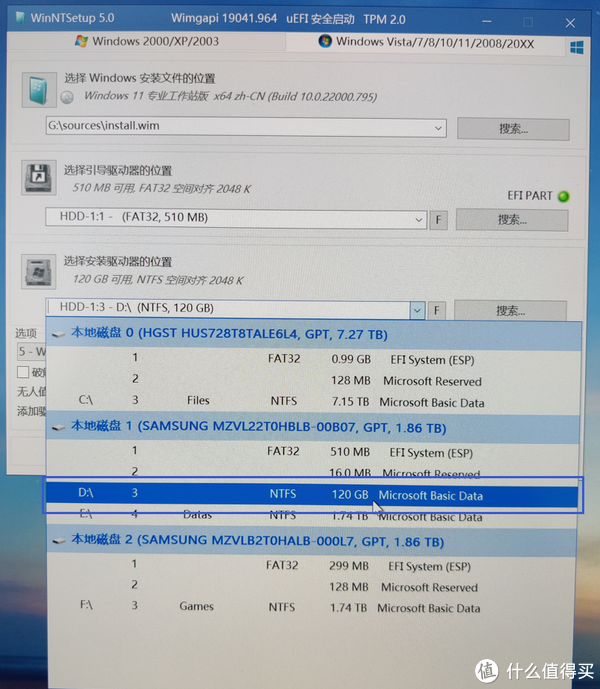The height and width of the screenshot is (689, 600).
Task: Click the F button next to install drive
Action: point(436,311)
